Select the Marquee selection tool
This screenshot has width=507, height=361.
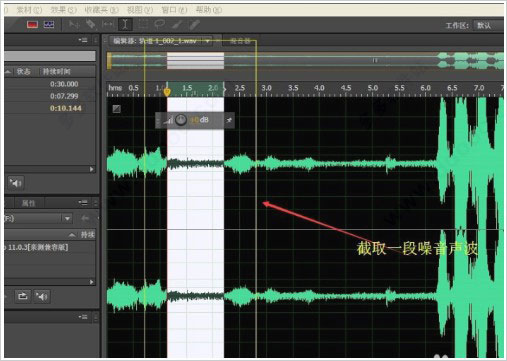pyautogui.click(x=143, y=24)
